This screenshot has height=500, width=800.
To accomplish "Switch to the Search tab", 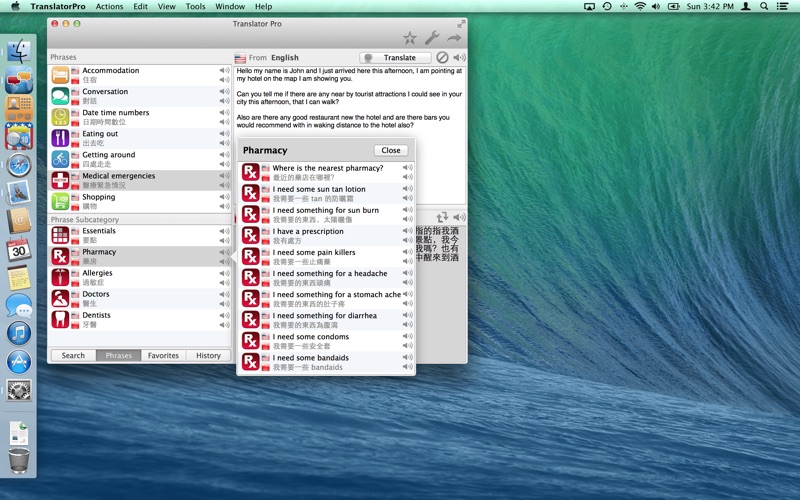I will pyautogui.click(x=73, y=355).
